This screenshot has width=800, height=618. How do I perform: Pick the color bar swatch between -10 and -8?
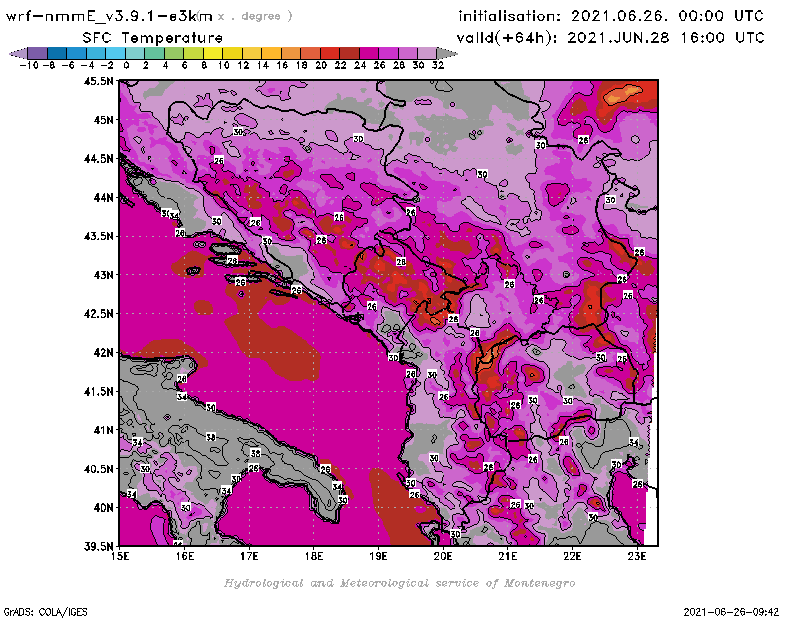tap(38, 53)
